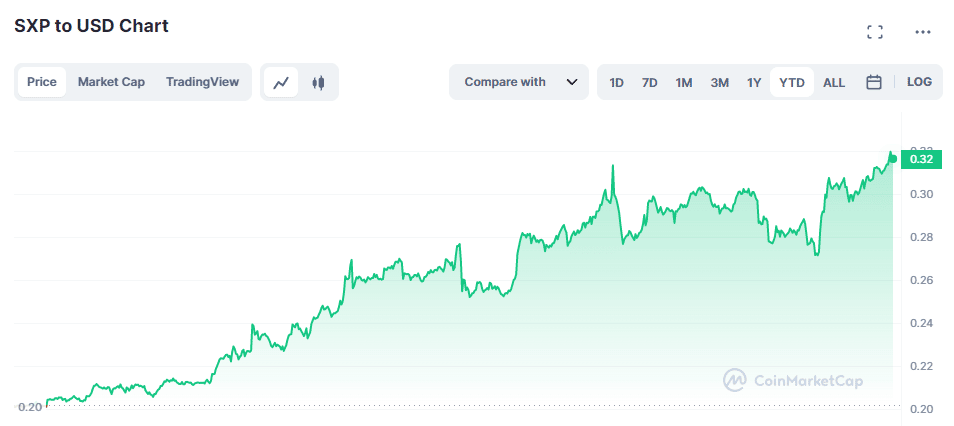Image resolution: width=954 pixels, height=426 pixels.
Task: Select the Market Cap tab
Action: click(x=111, y=82)
